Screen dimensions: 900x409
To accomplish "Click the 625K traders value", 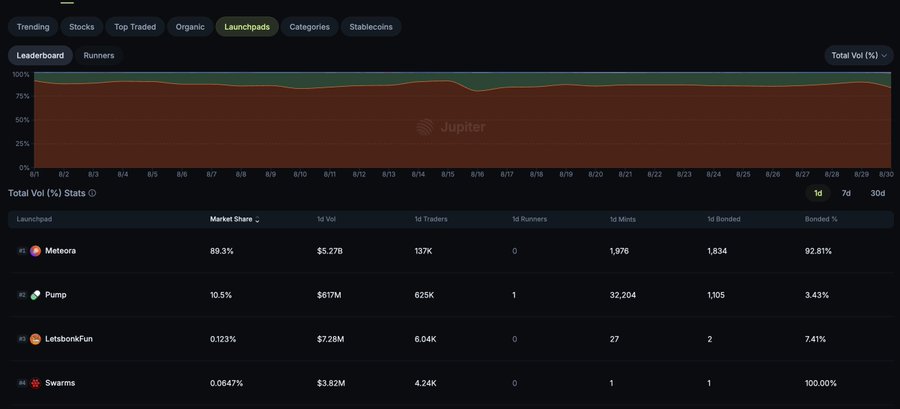I will (424, 295).
